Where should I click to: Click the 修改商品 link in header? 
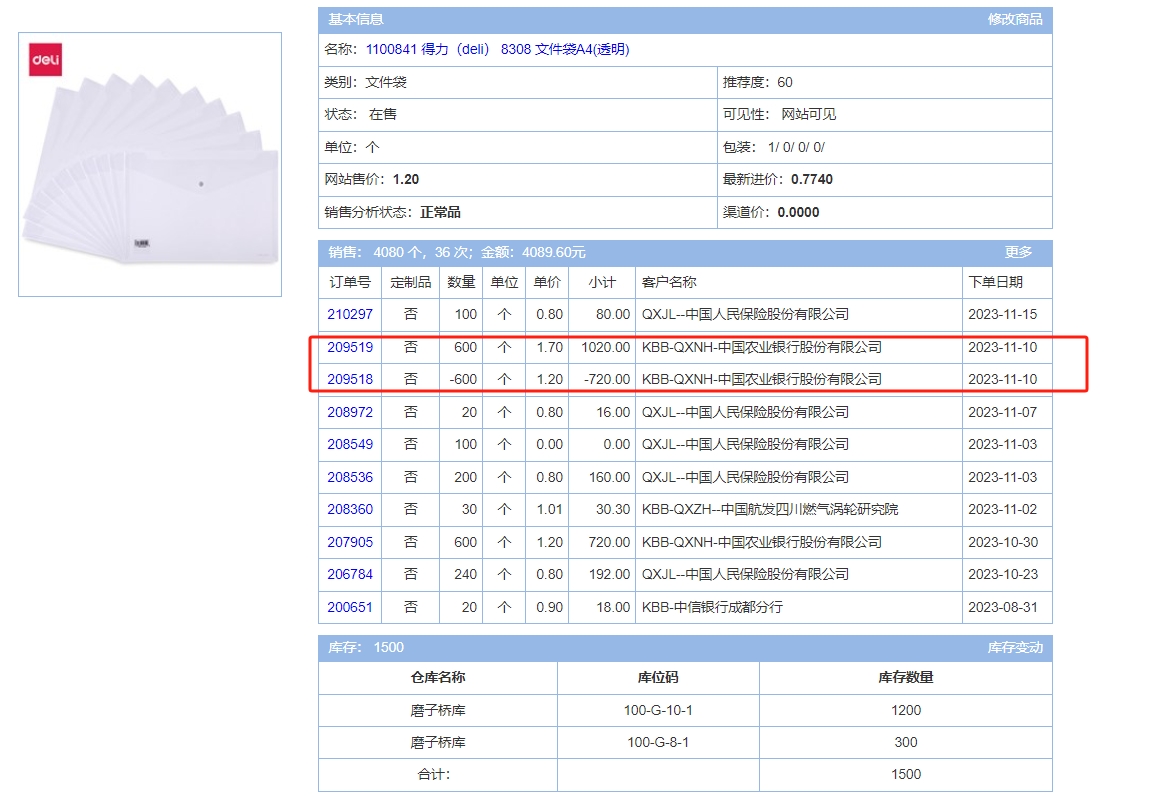1014,19
